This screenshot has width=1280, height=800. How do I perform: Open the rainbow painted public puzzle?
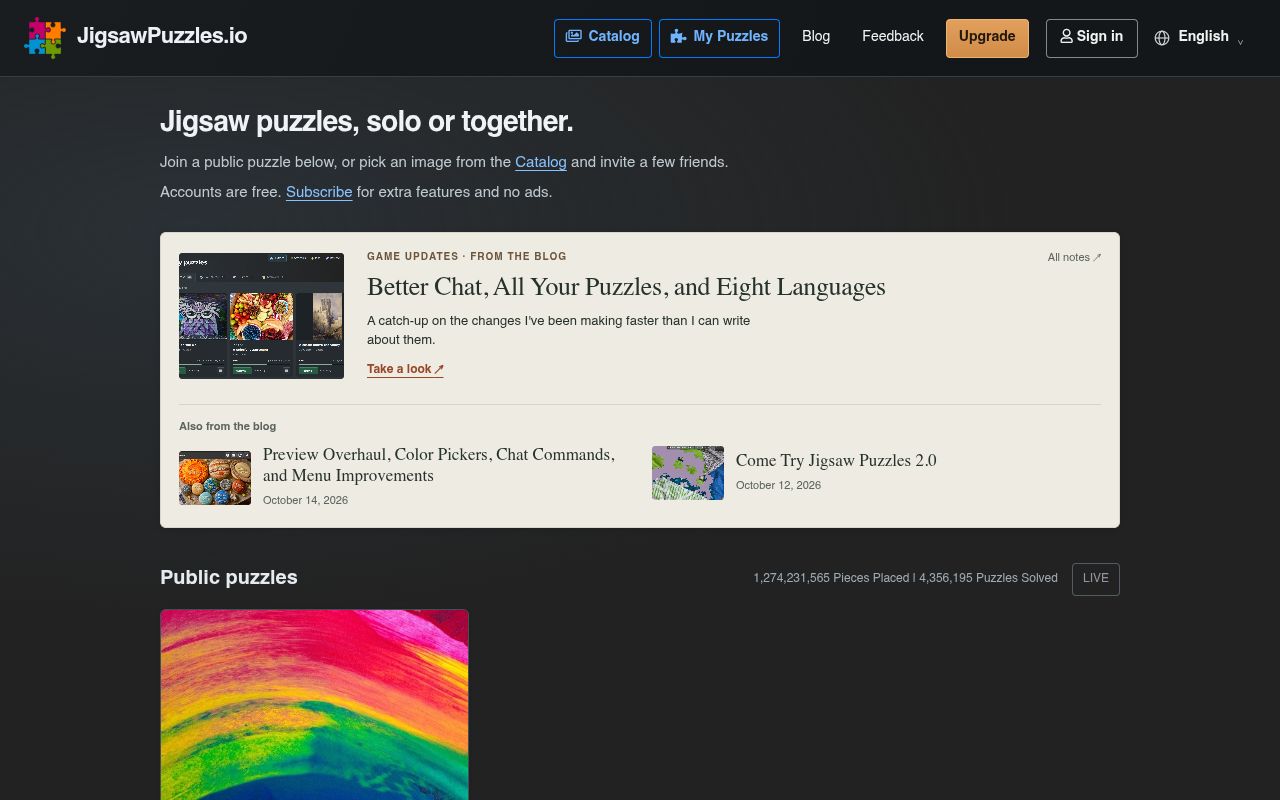tap(314, 705)
